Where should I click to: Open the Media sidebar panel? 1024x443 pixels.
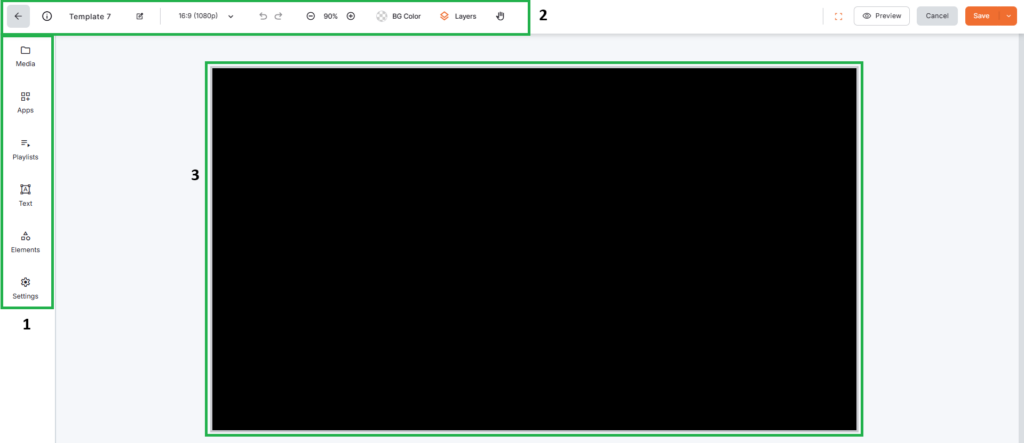[26, 56]
